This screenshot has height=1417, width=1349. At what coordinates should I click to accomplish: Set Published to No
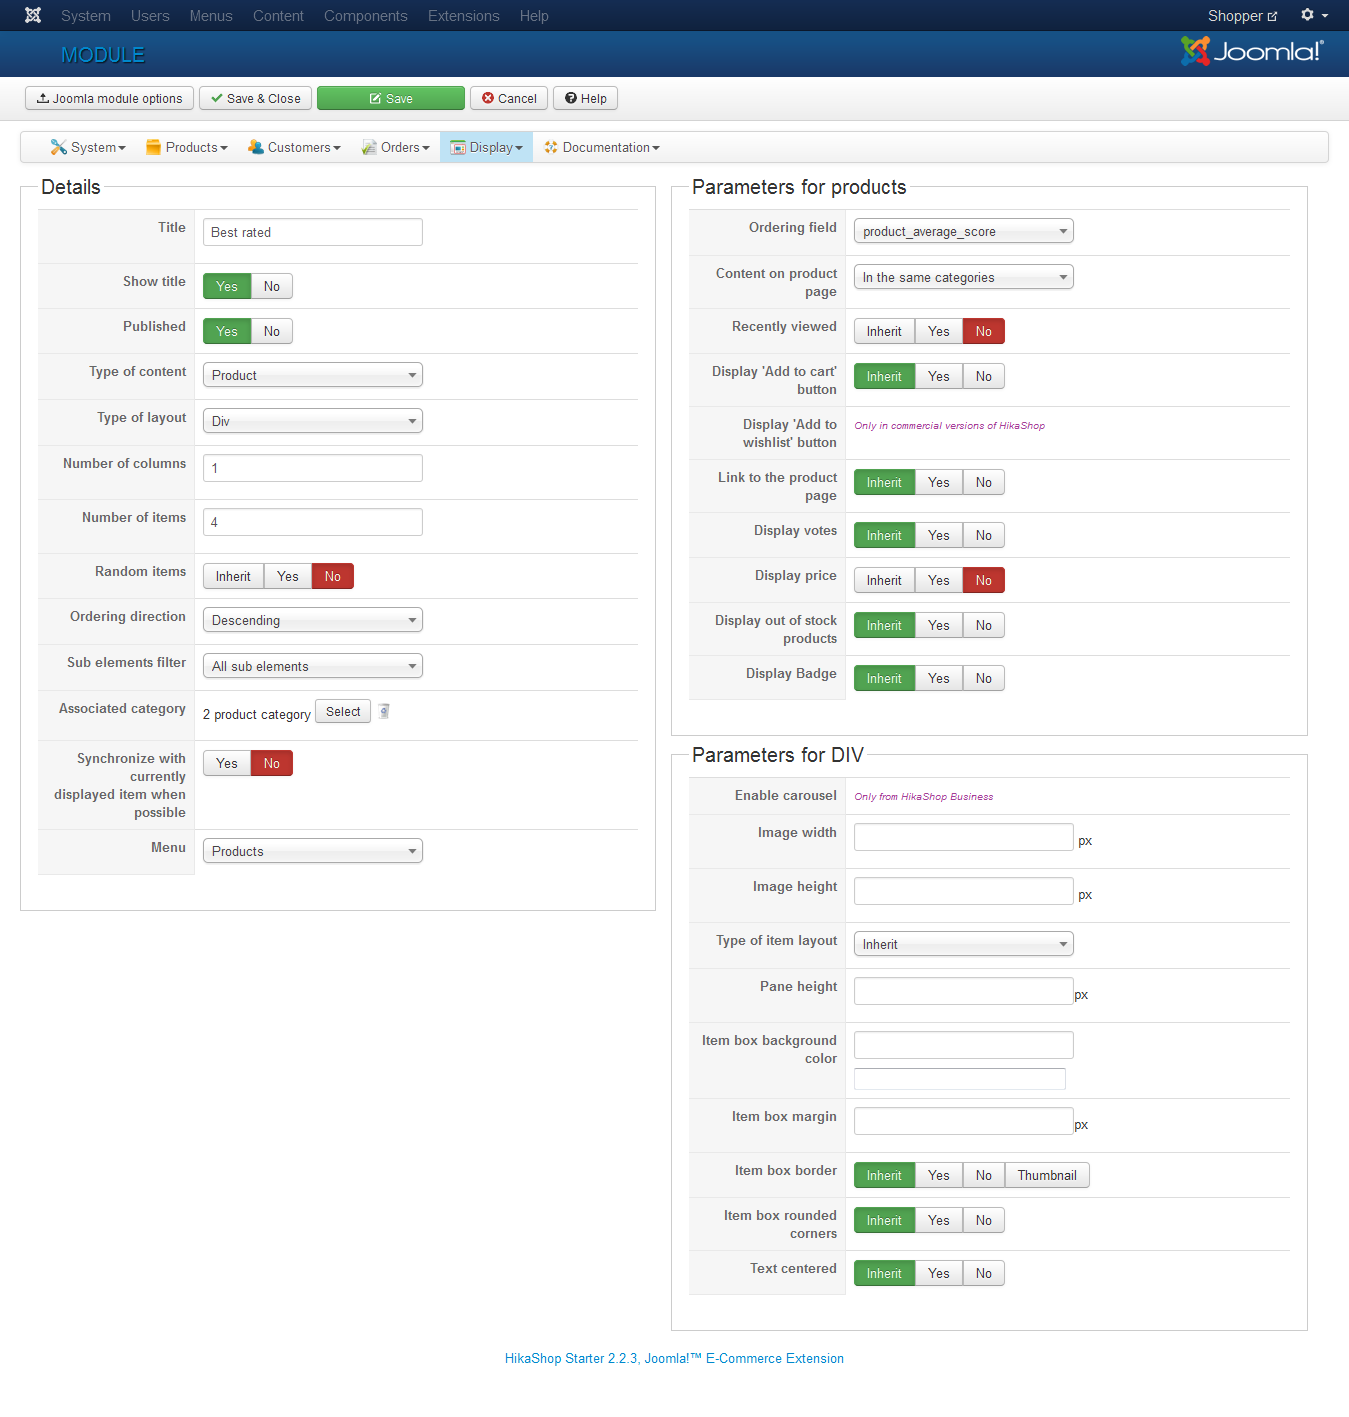[x=272, y=331]
